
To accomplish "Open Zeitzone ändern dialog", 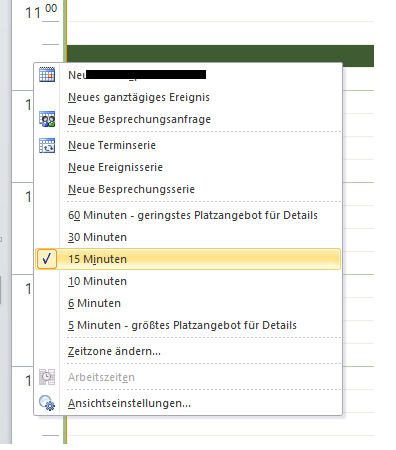I will tap(188, 351).
